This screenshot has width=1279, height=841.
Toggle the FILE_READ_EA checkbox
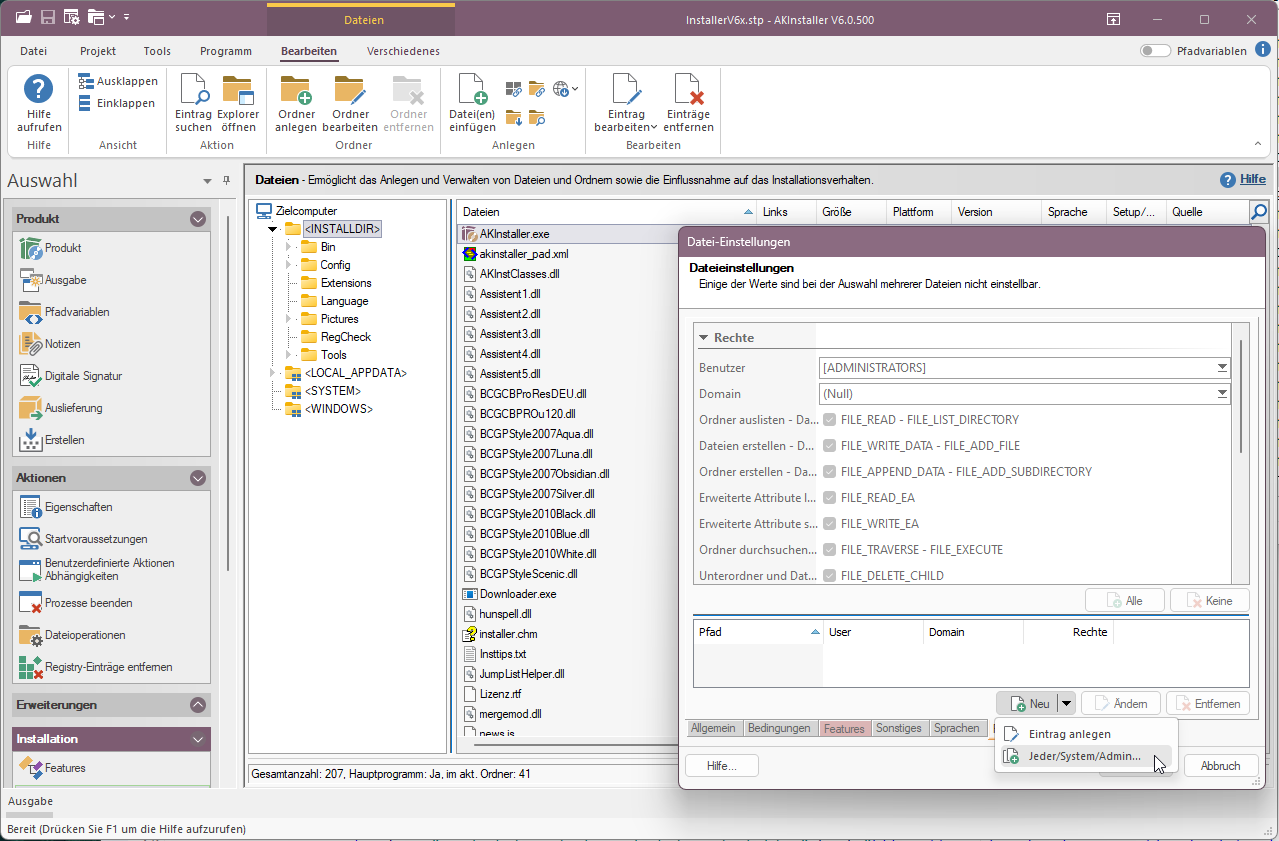pyautogui.click(x=829, y=498)
